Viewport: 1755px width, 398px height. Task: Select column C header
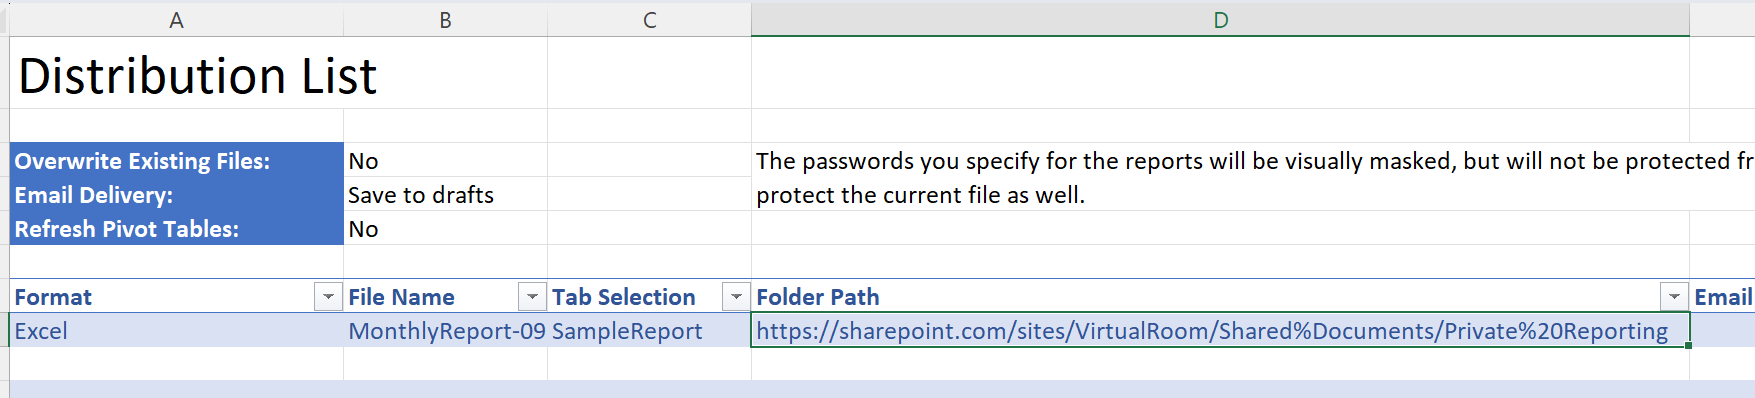pos(649,20)
